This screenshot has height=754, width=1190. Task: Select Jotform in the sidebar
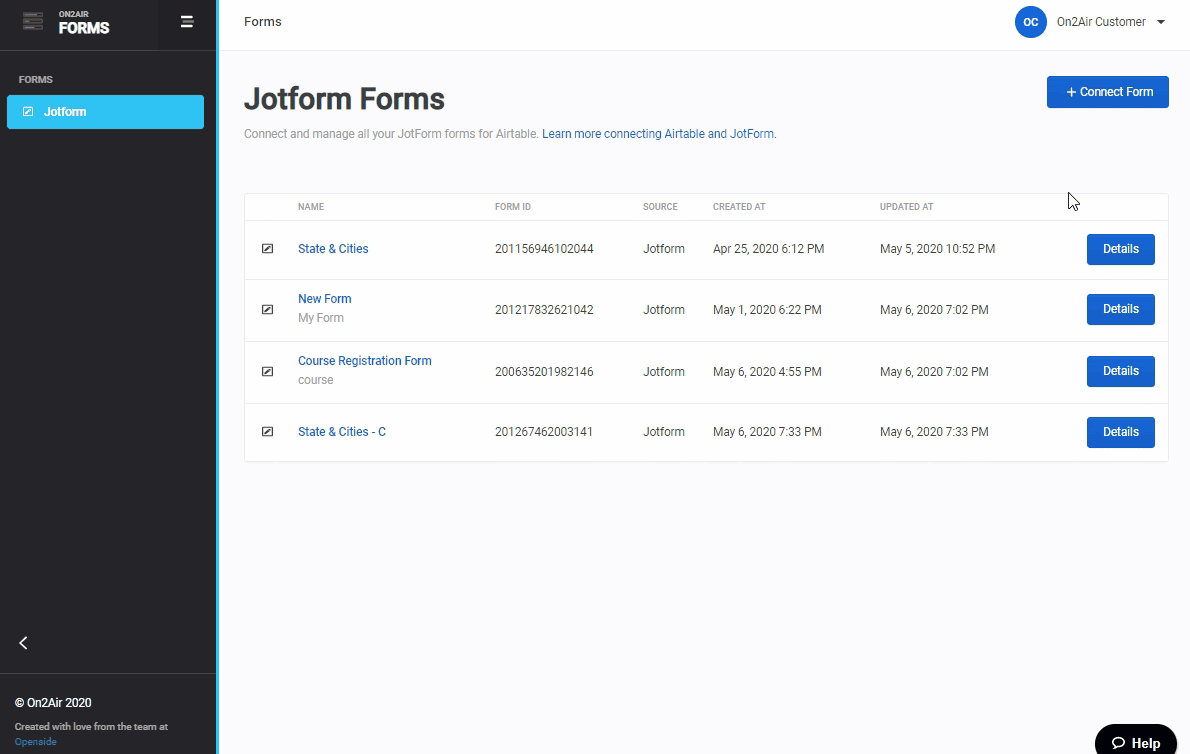[105, 112]
